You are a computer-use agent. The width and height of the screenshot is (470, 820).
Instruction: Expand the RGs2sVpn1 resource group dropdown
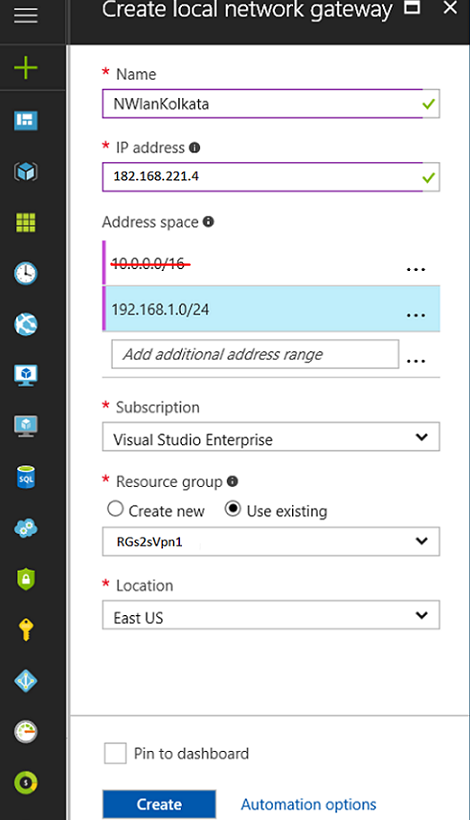pyautogui.click(x=271, y=541)
